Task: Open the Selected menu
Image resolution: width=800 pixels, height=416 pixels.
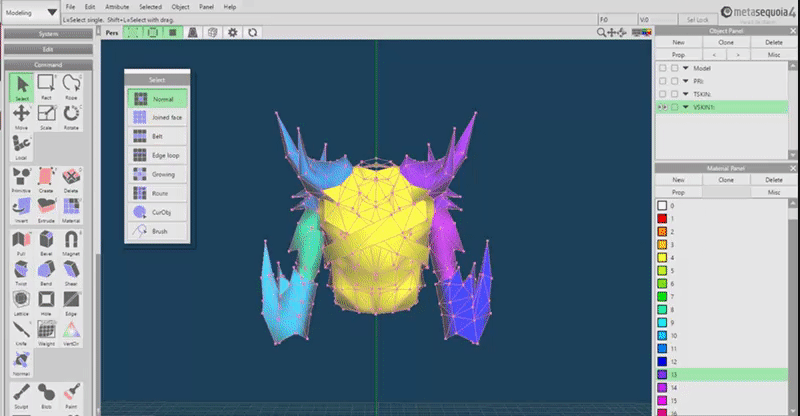Action: click(151, 7)
